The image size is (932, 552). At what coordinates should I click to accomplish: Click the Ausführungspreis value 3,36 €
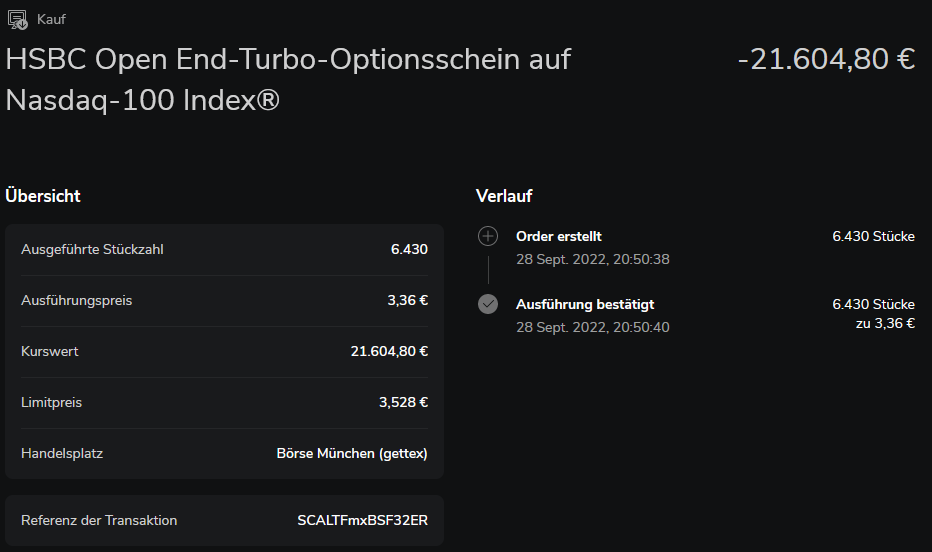pos(407,300)
